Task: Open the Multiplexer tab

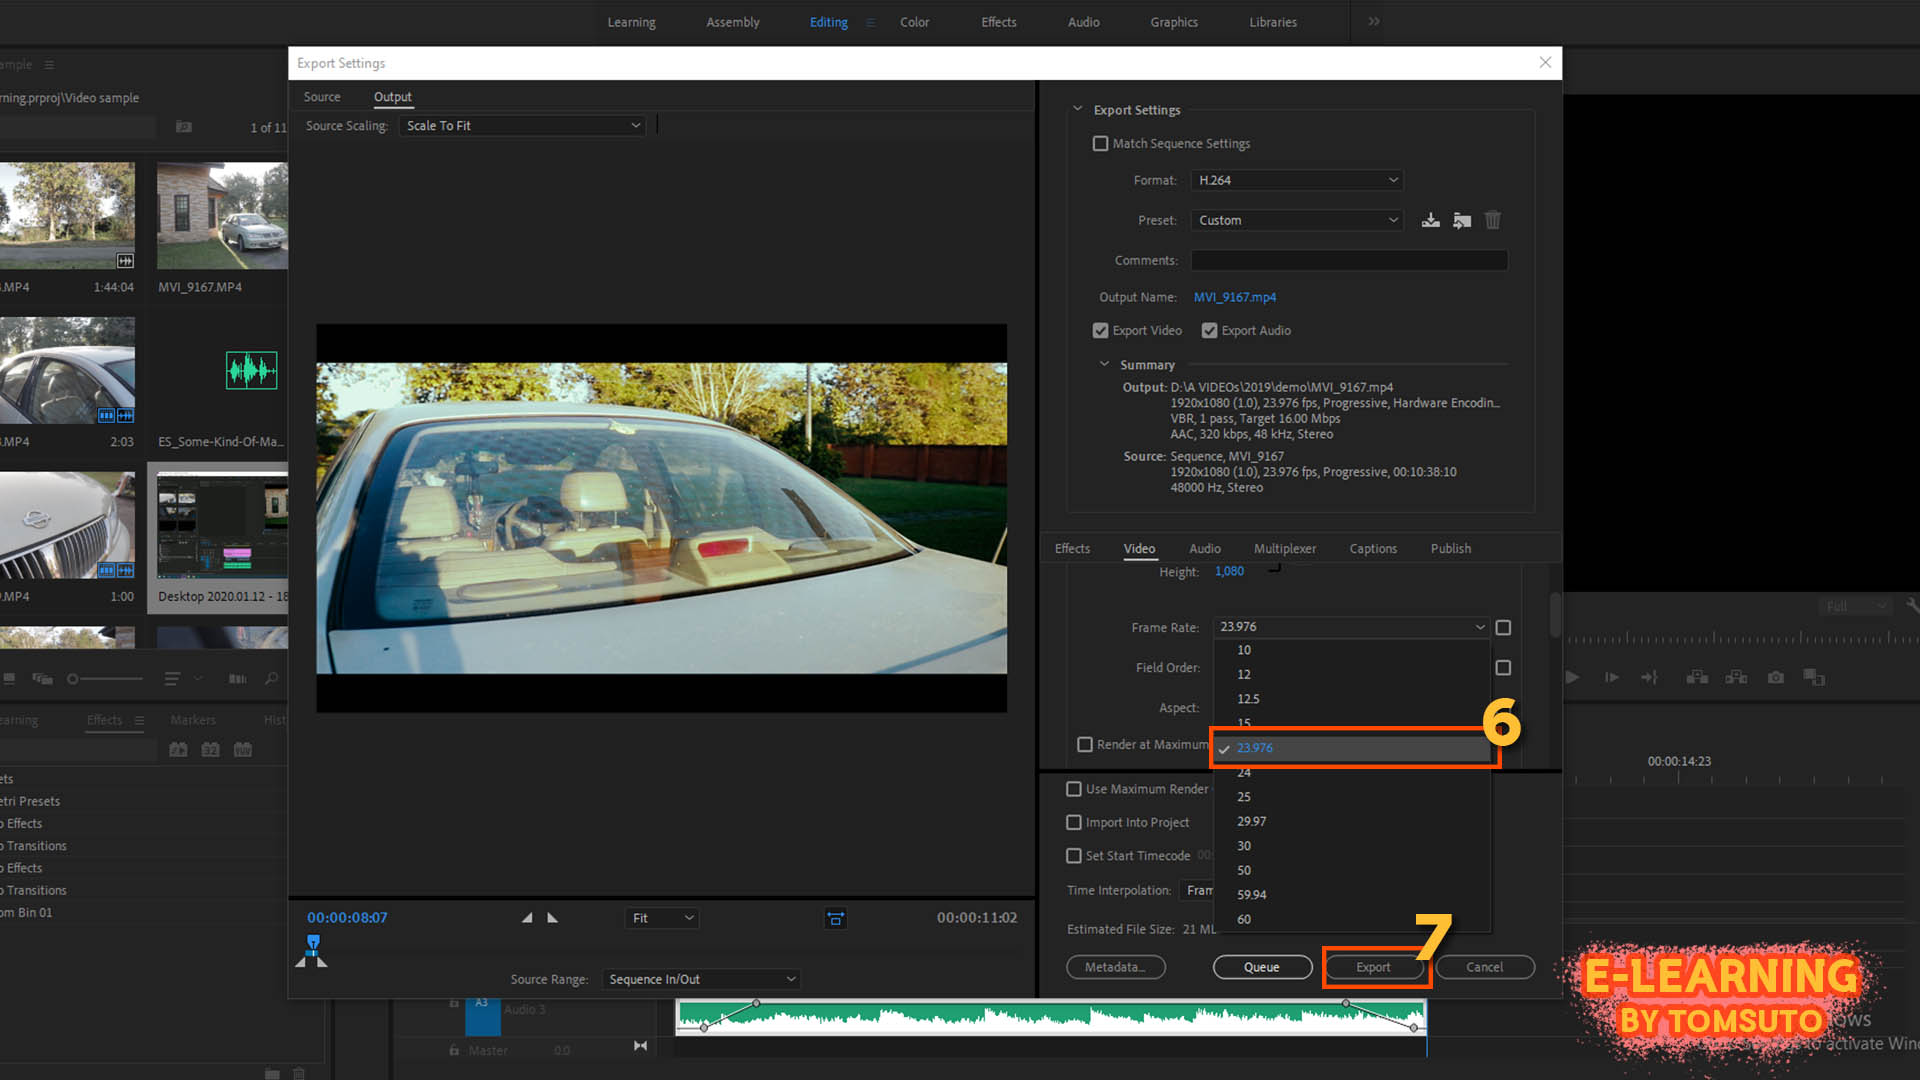Action: coord(1284,549)
